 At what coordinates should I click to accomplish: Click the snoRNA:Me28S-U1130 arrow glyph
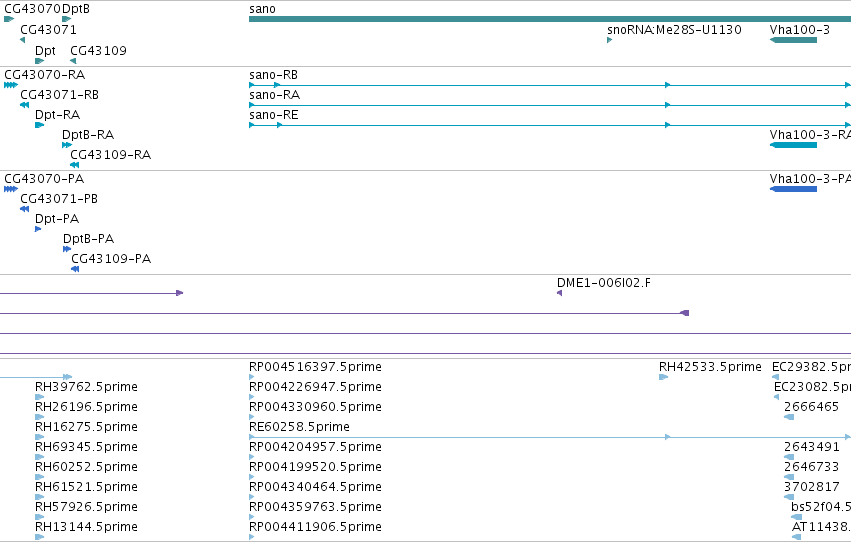coord(609,40)
